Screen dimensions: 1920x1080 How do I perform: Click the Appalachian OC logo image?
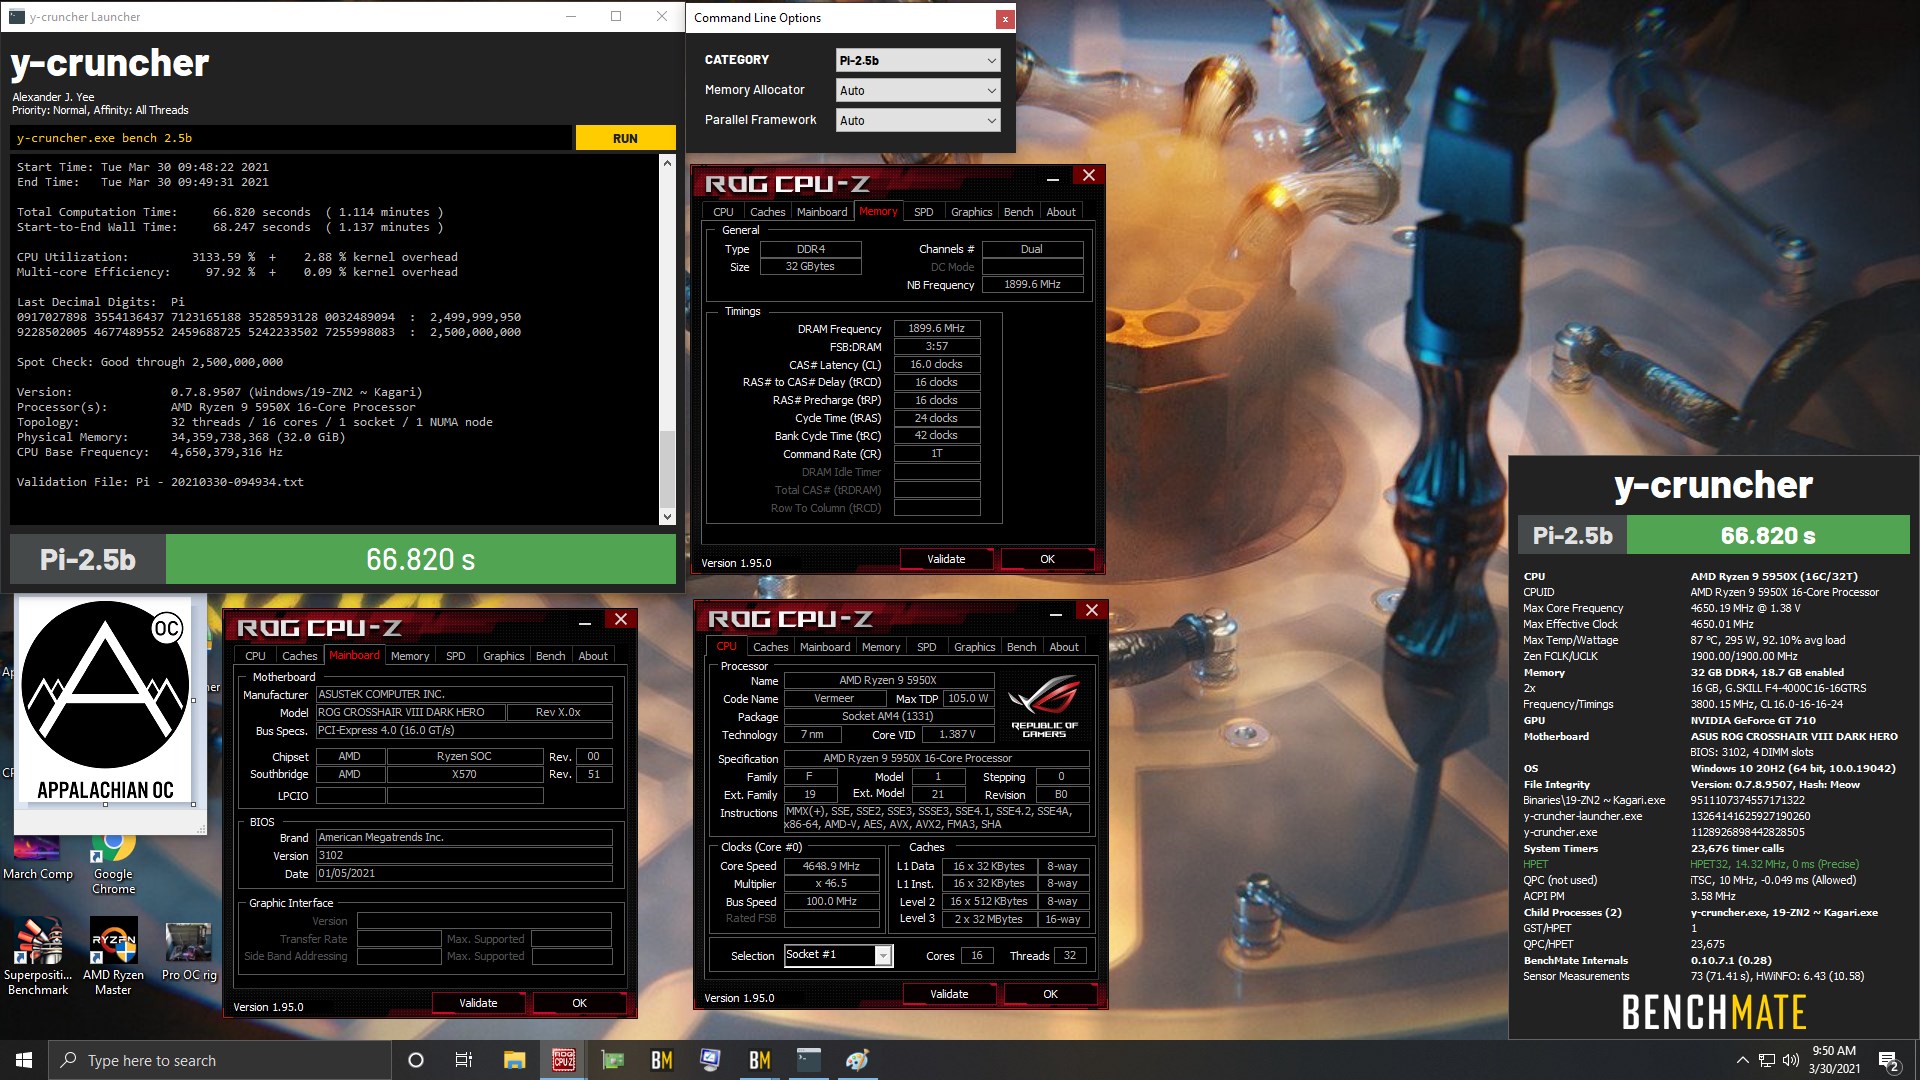[105, 699]
